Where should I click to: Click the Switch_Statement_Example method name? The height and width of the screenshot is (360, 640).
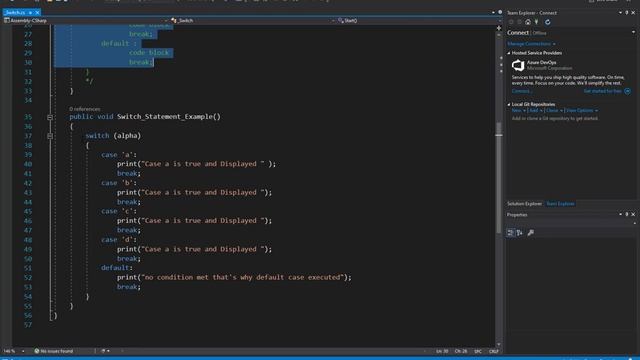coord(165,117)
